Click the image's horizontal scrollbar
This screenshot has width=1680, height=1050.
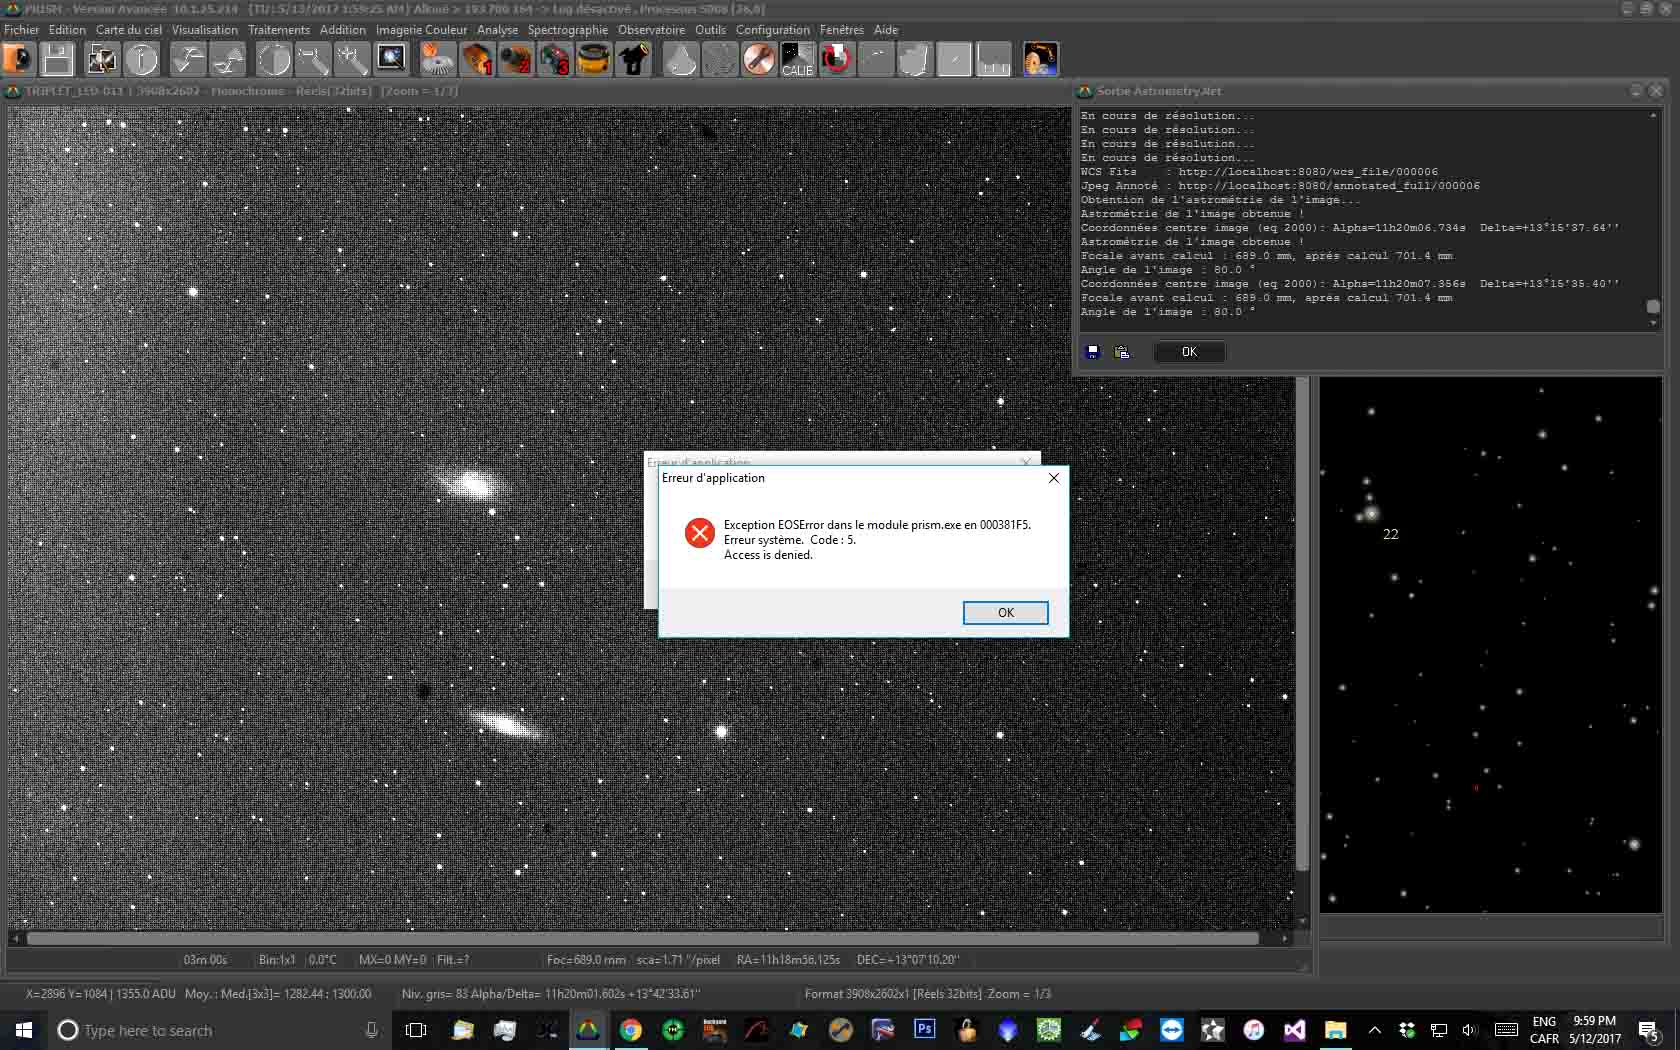[x=642, y=939]
